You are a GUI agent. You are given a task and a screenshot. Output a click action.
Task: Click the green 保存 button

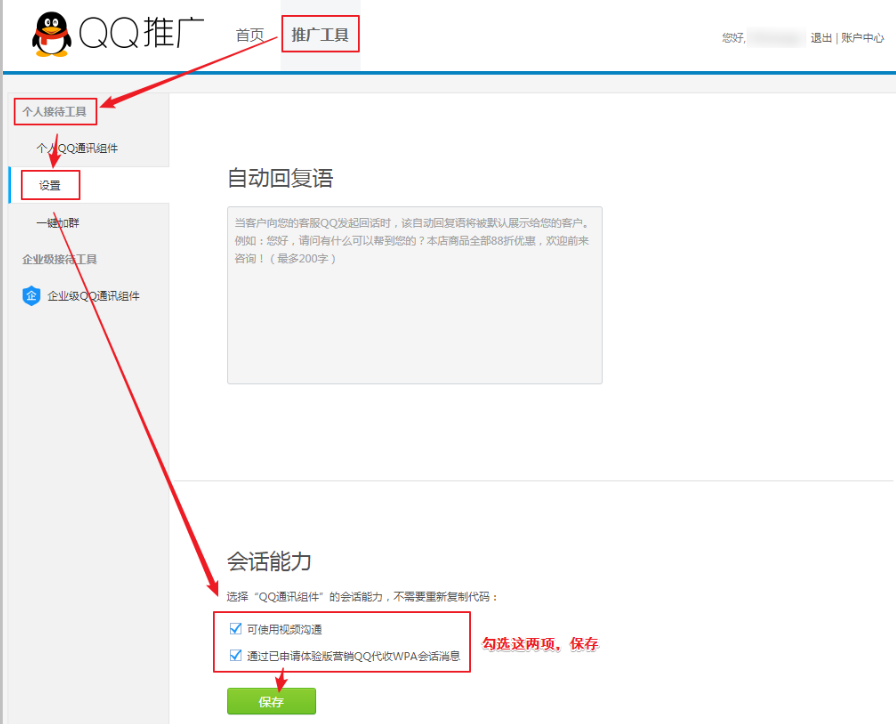click(x=271, y=701)
